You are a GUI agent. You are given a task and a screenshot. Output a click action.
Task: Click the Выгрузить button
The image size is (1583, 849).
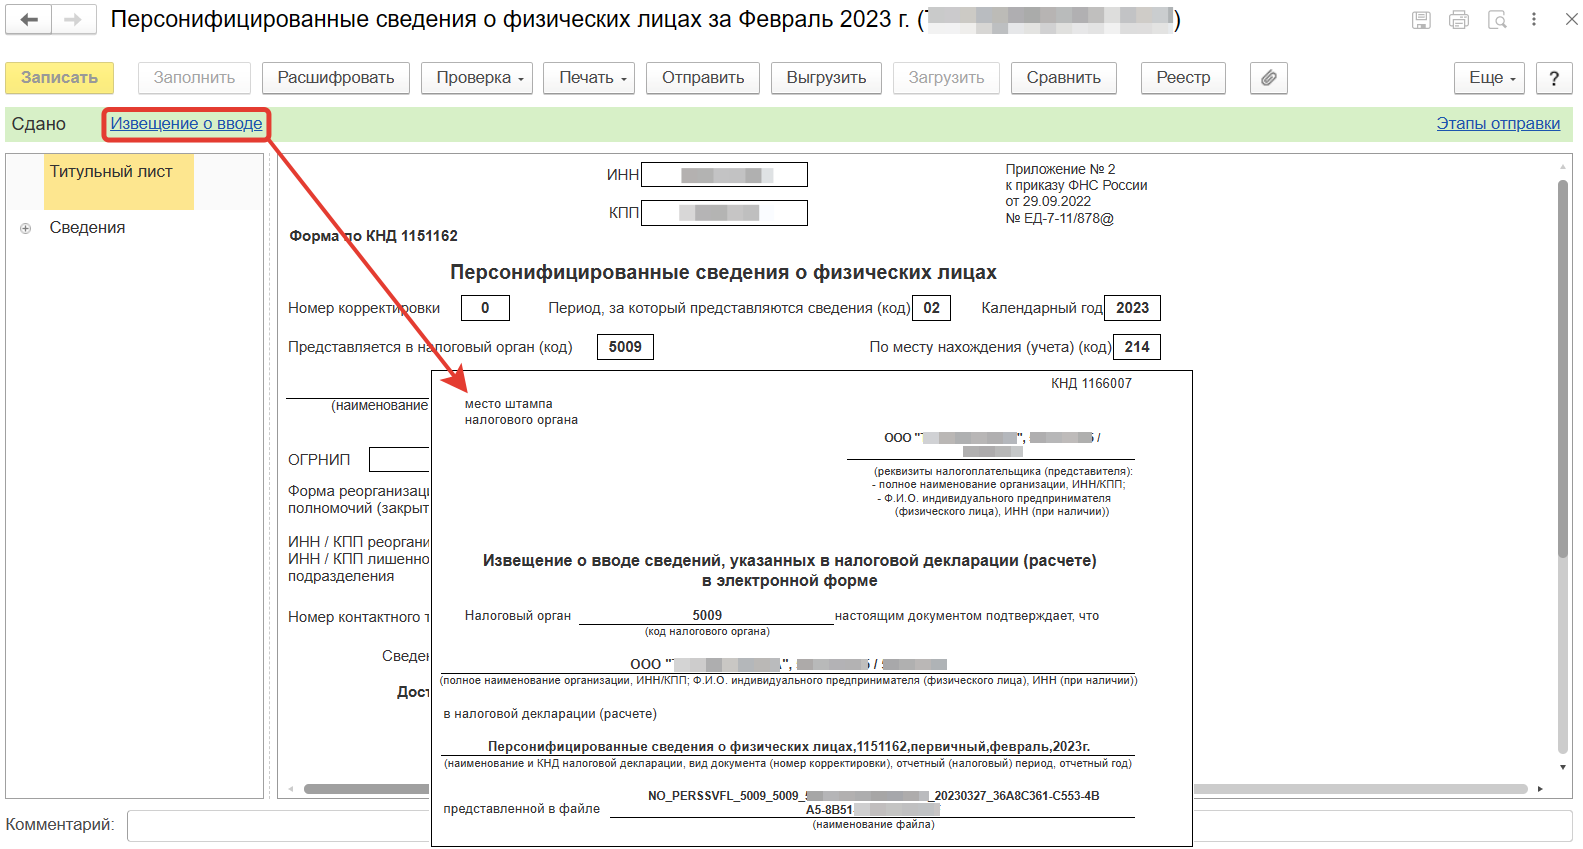[x=826, y=78]
